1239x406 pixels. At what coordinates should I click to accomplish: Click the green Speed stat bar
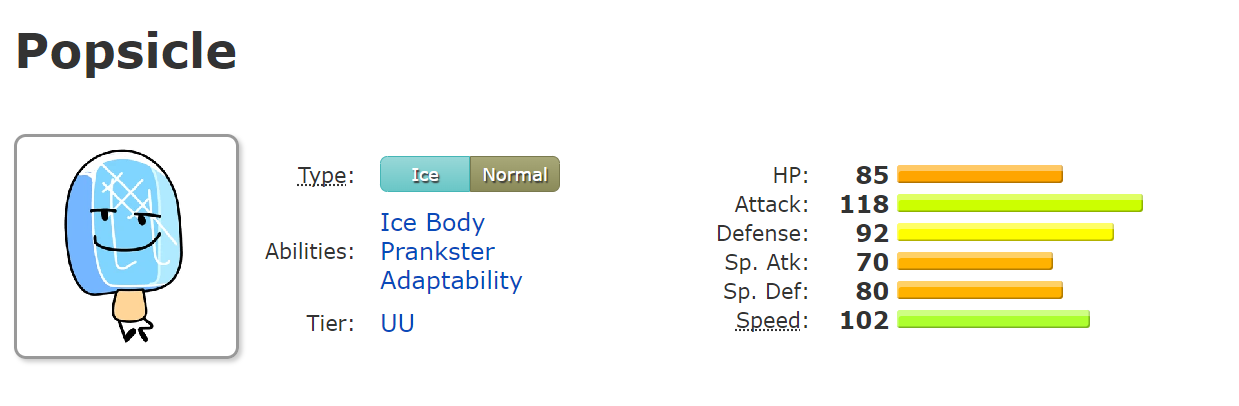click(993, 320)
